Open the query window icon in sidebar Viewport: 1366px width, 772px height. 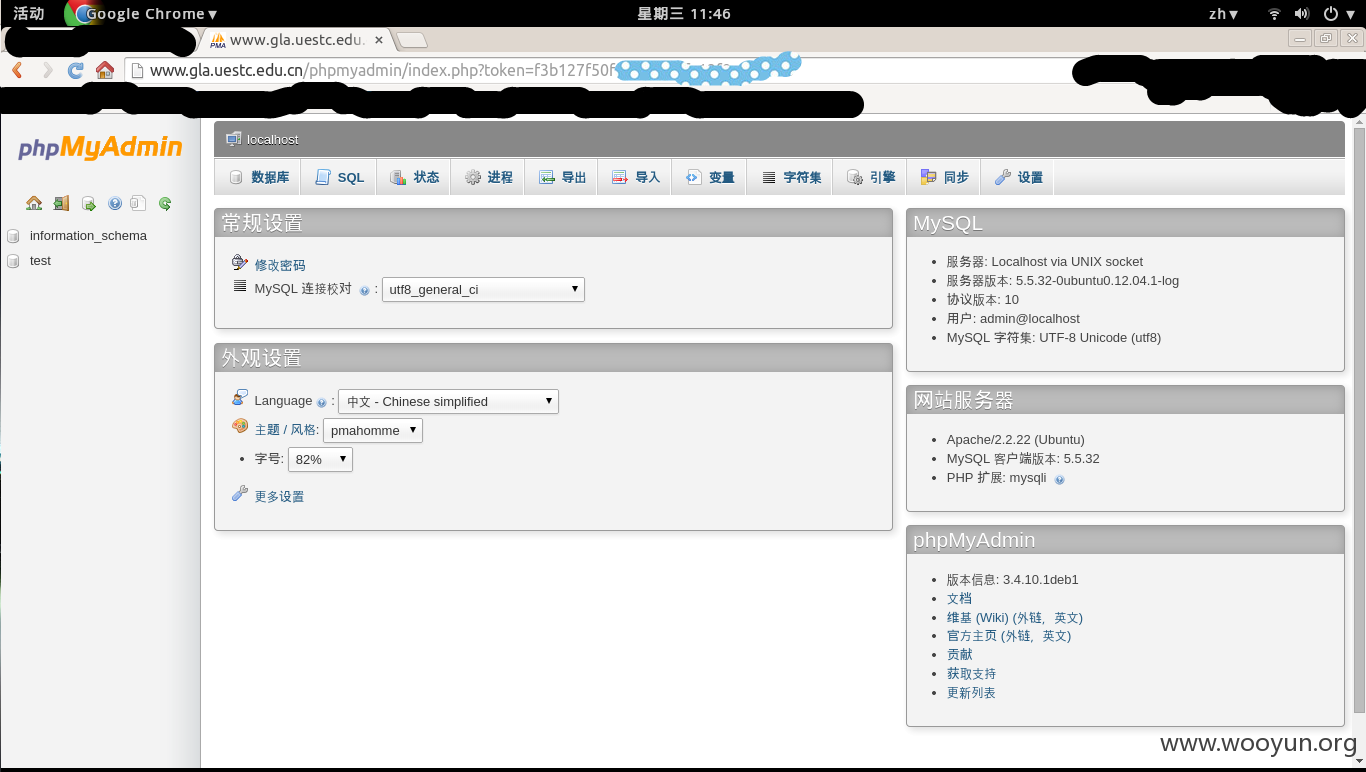[x=88, y=203]
